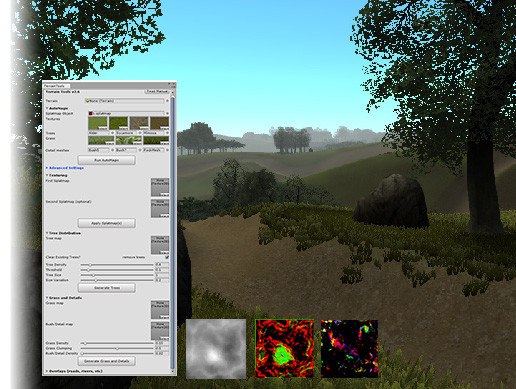Open picker circle beside third detail mesh field

click(167, 150)
